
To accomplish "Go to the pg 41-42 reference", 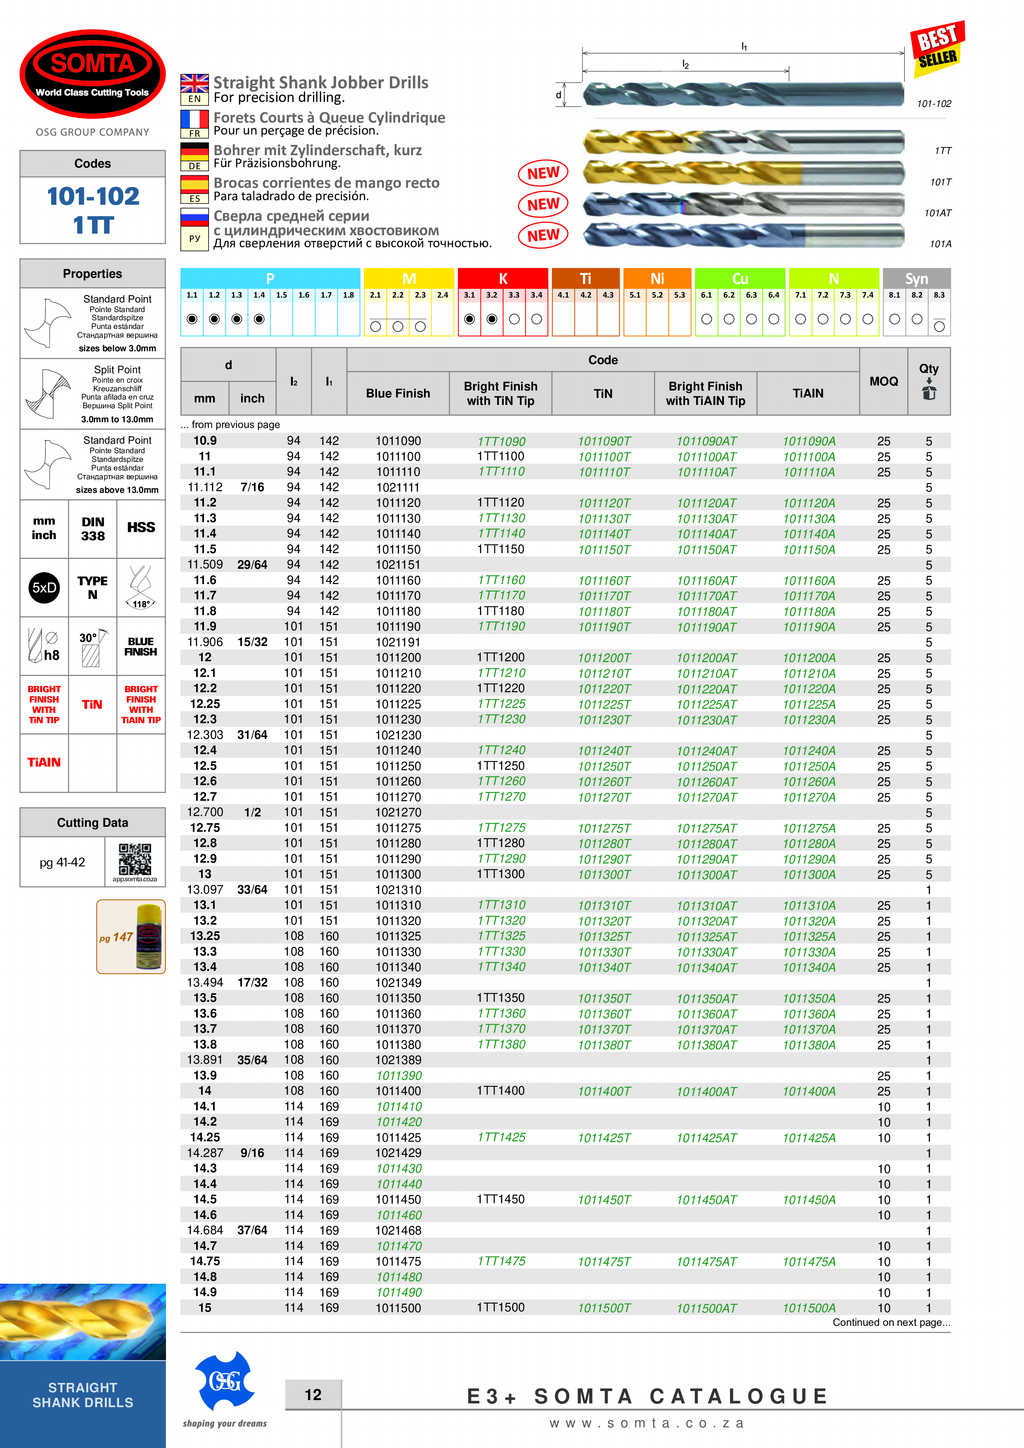I will point(62,862).
